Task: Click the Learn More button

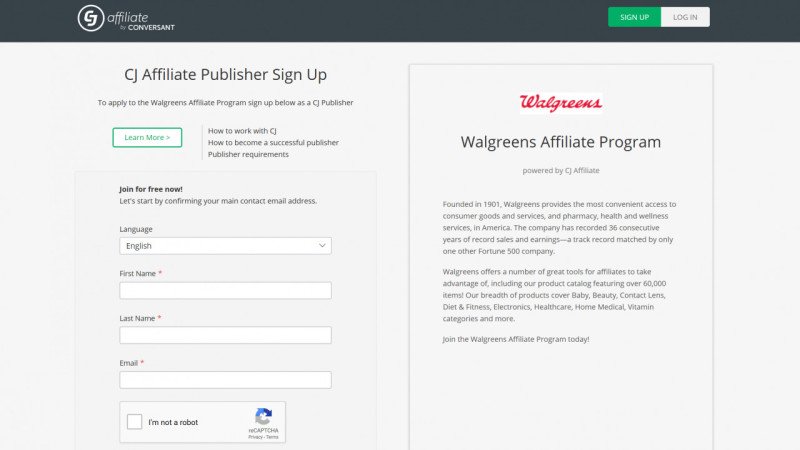Action: coord(147,137)
